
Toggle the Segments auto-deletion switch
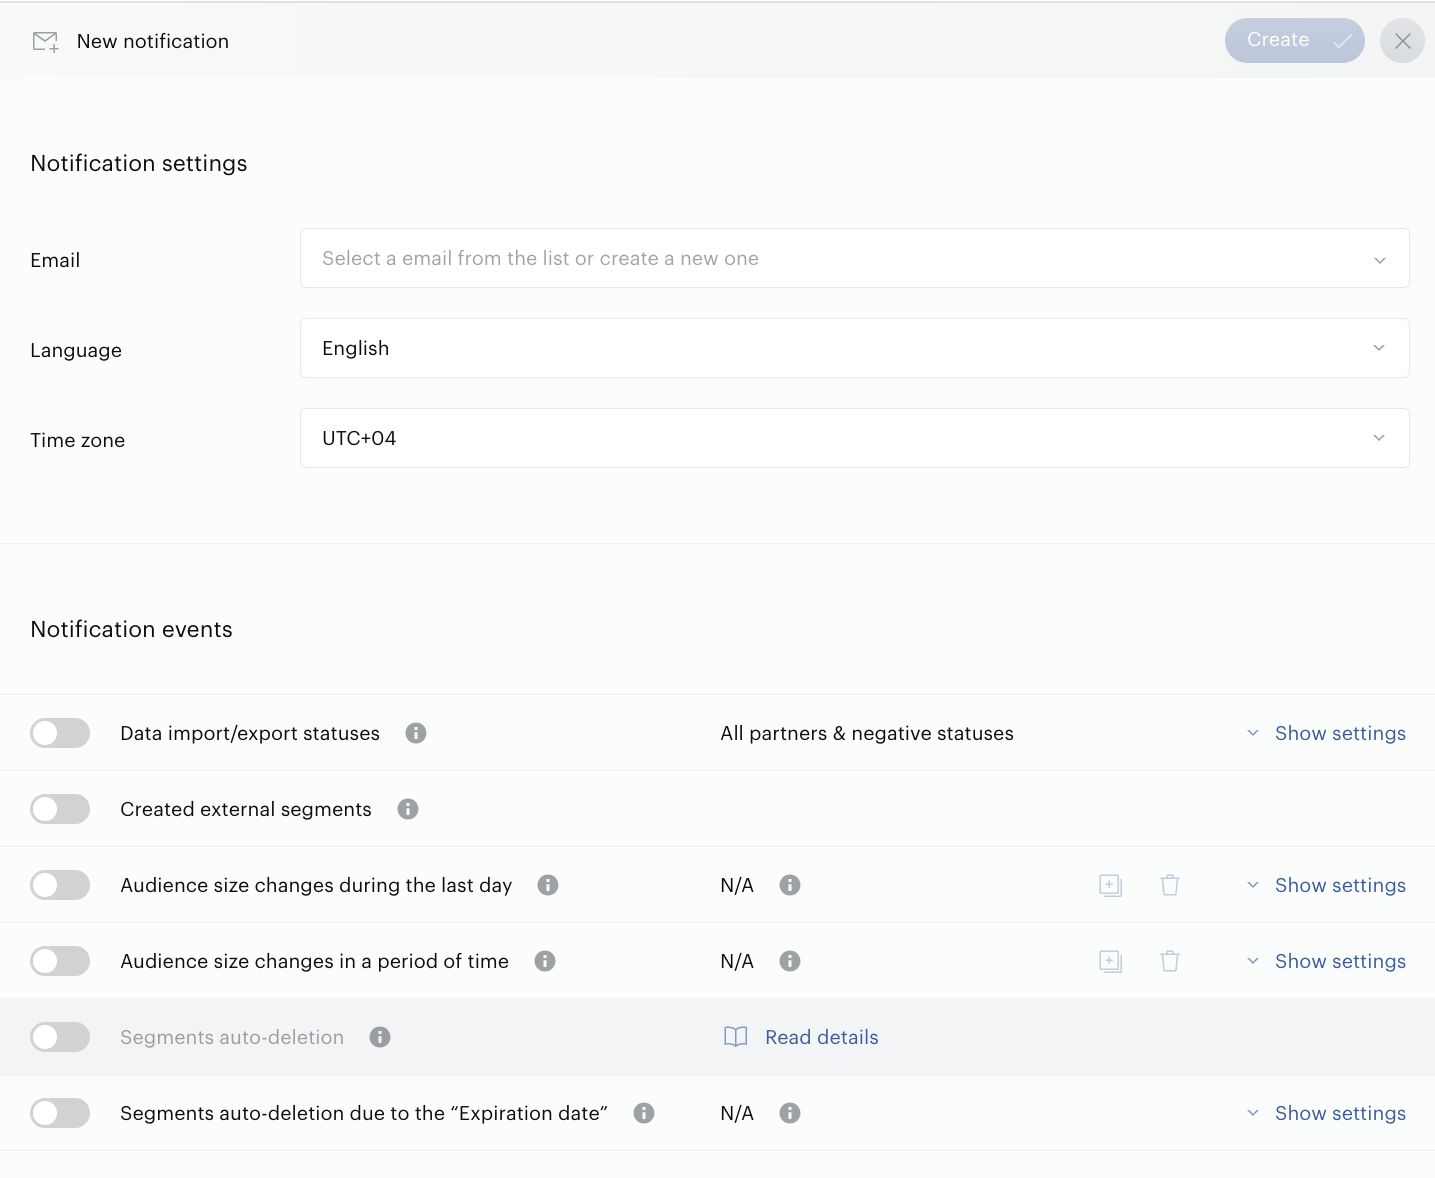pos(60,1037)
